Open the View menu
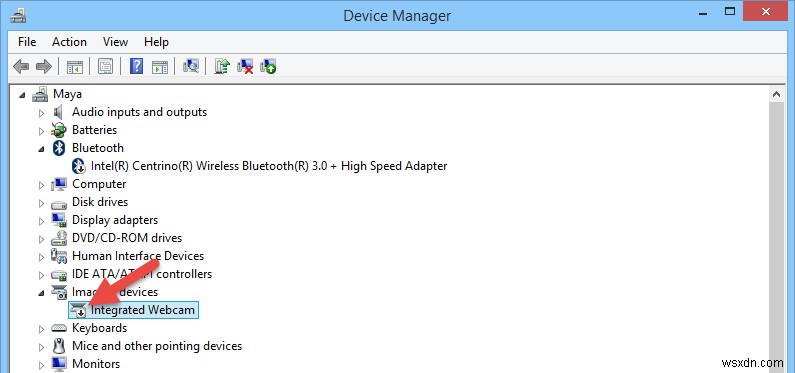 pos(116,42)
